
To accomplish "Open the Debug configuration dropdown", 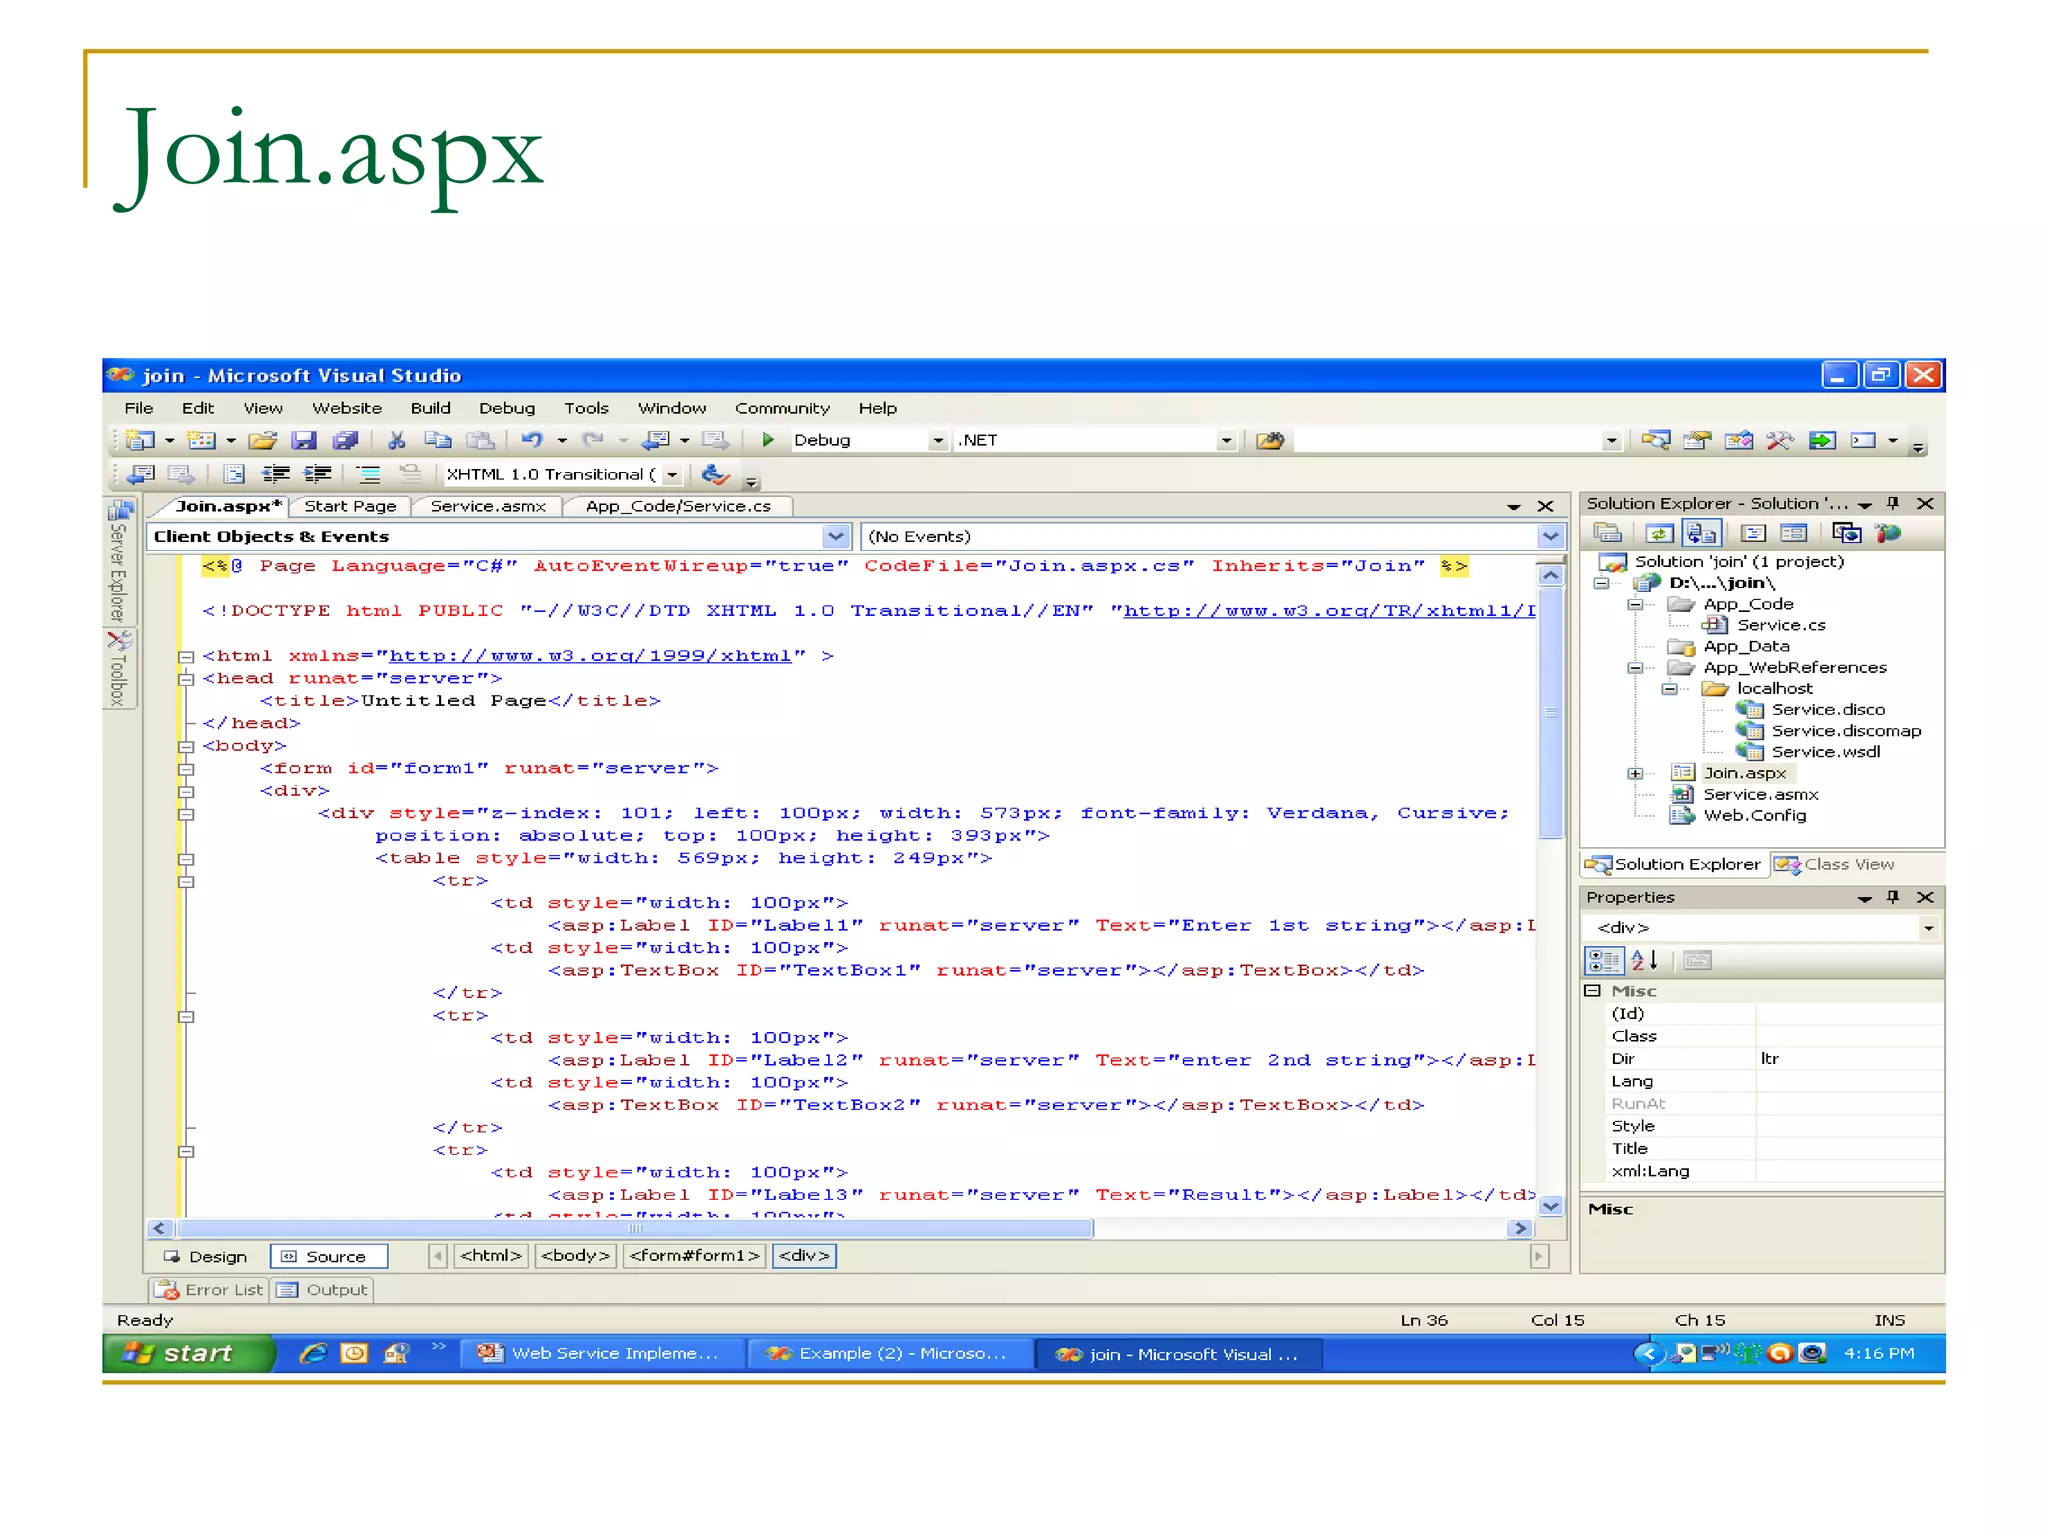I will pyautogui.click(x=937, y=440).
